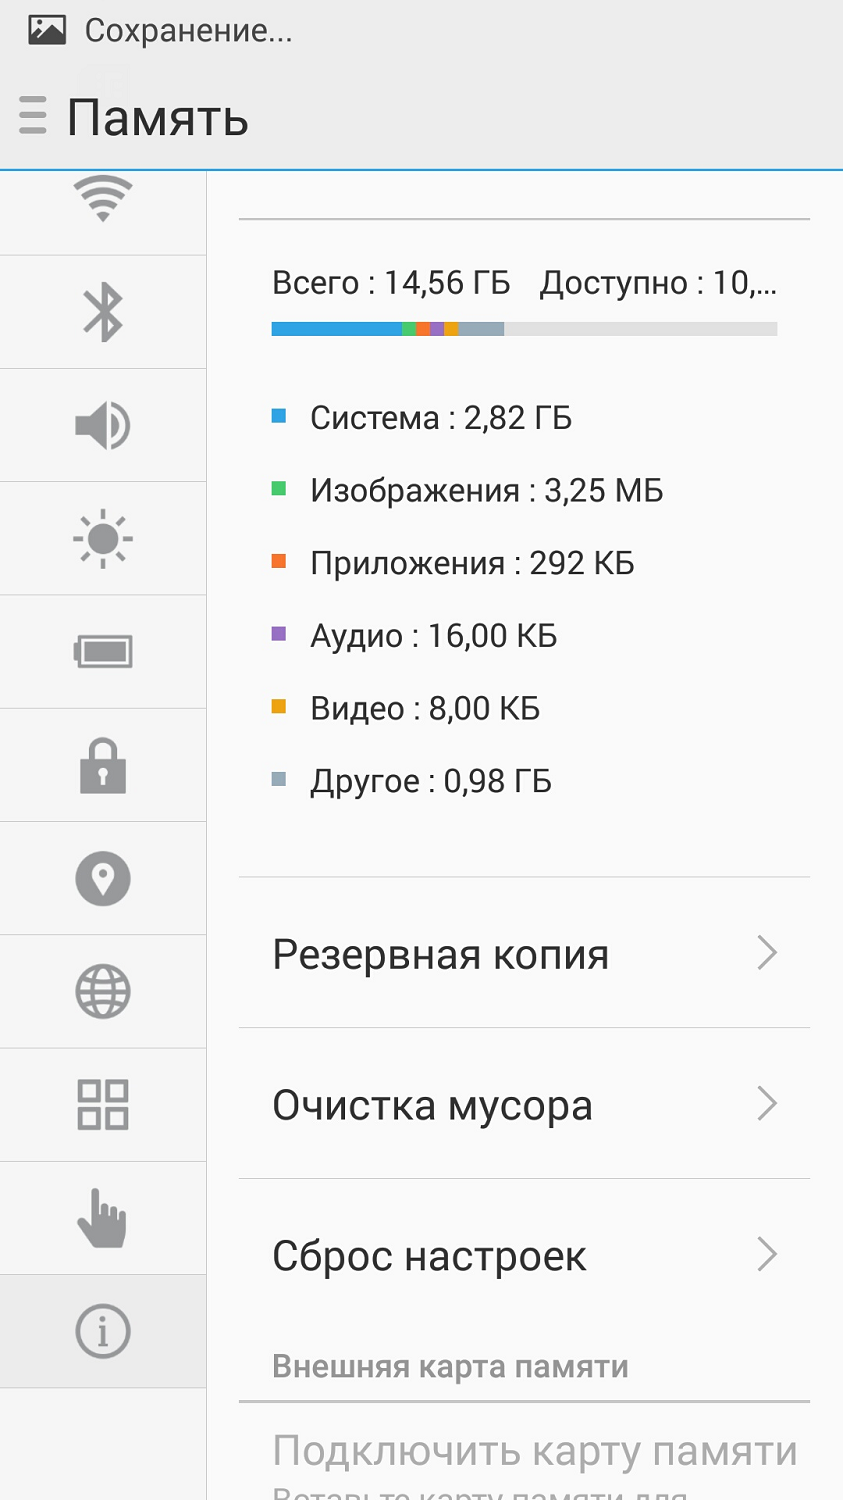Viewport: 843px width, 1500px height.
Task: Open the Резервная копия menu entry
Action: [441, 955]
